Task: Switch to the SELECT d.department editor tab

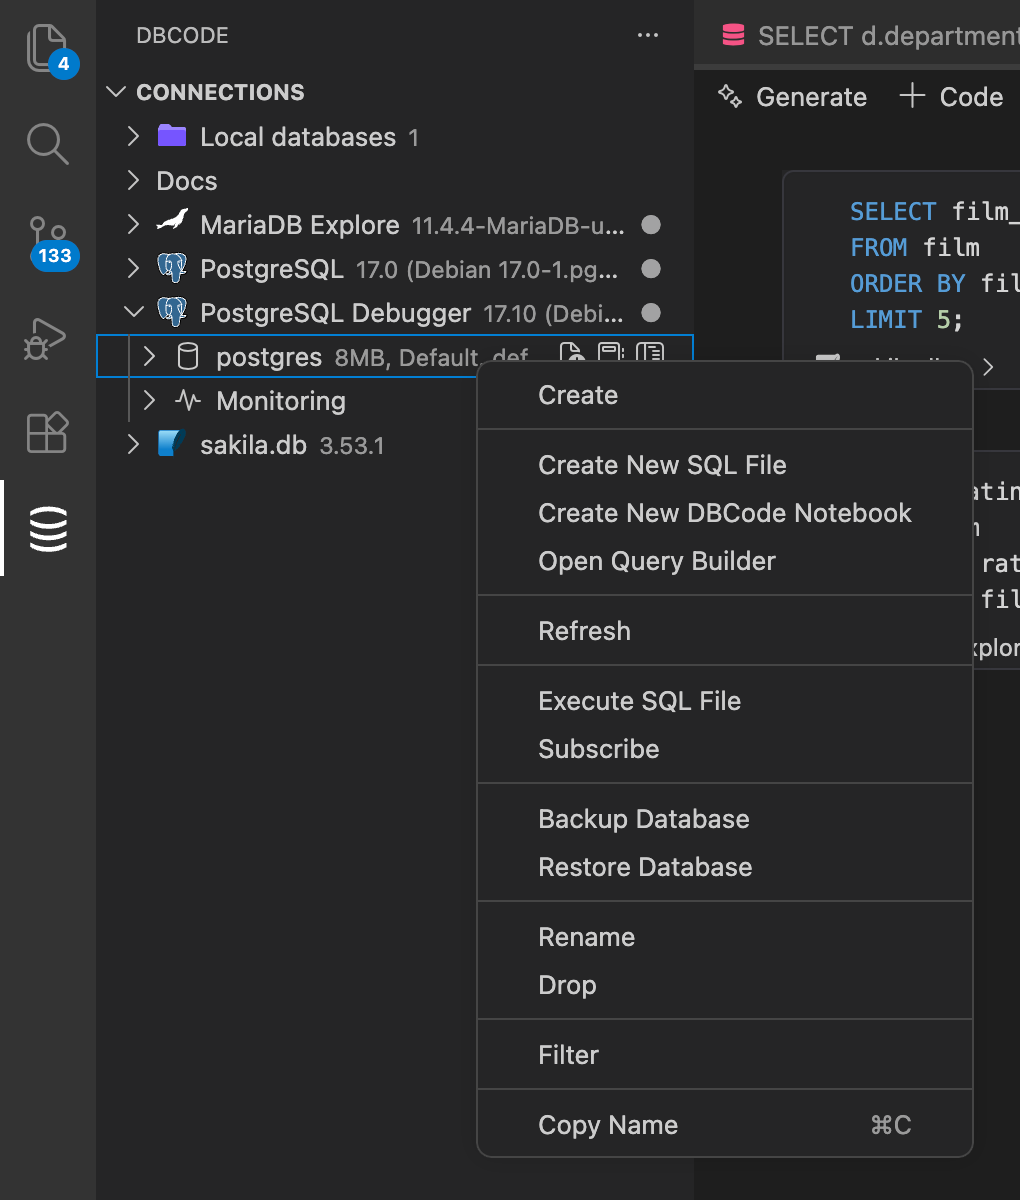Action: [858, 36]
